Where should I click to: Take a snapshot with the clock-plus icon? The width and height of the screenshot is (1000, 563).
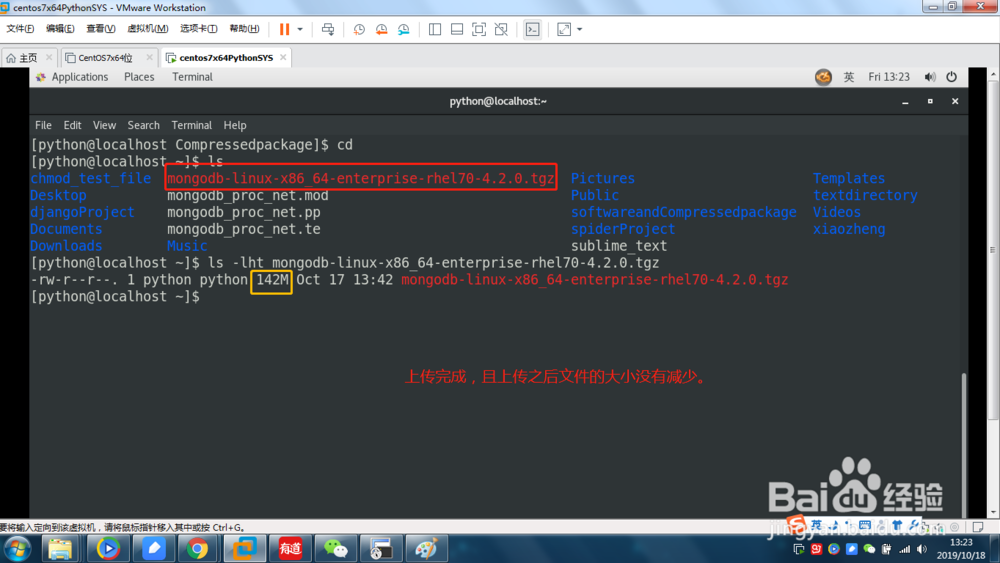pos(359,29)
